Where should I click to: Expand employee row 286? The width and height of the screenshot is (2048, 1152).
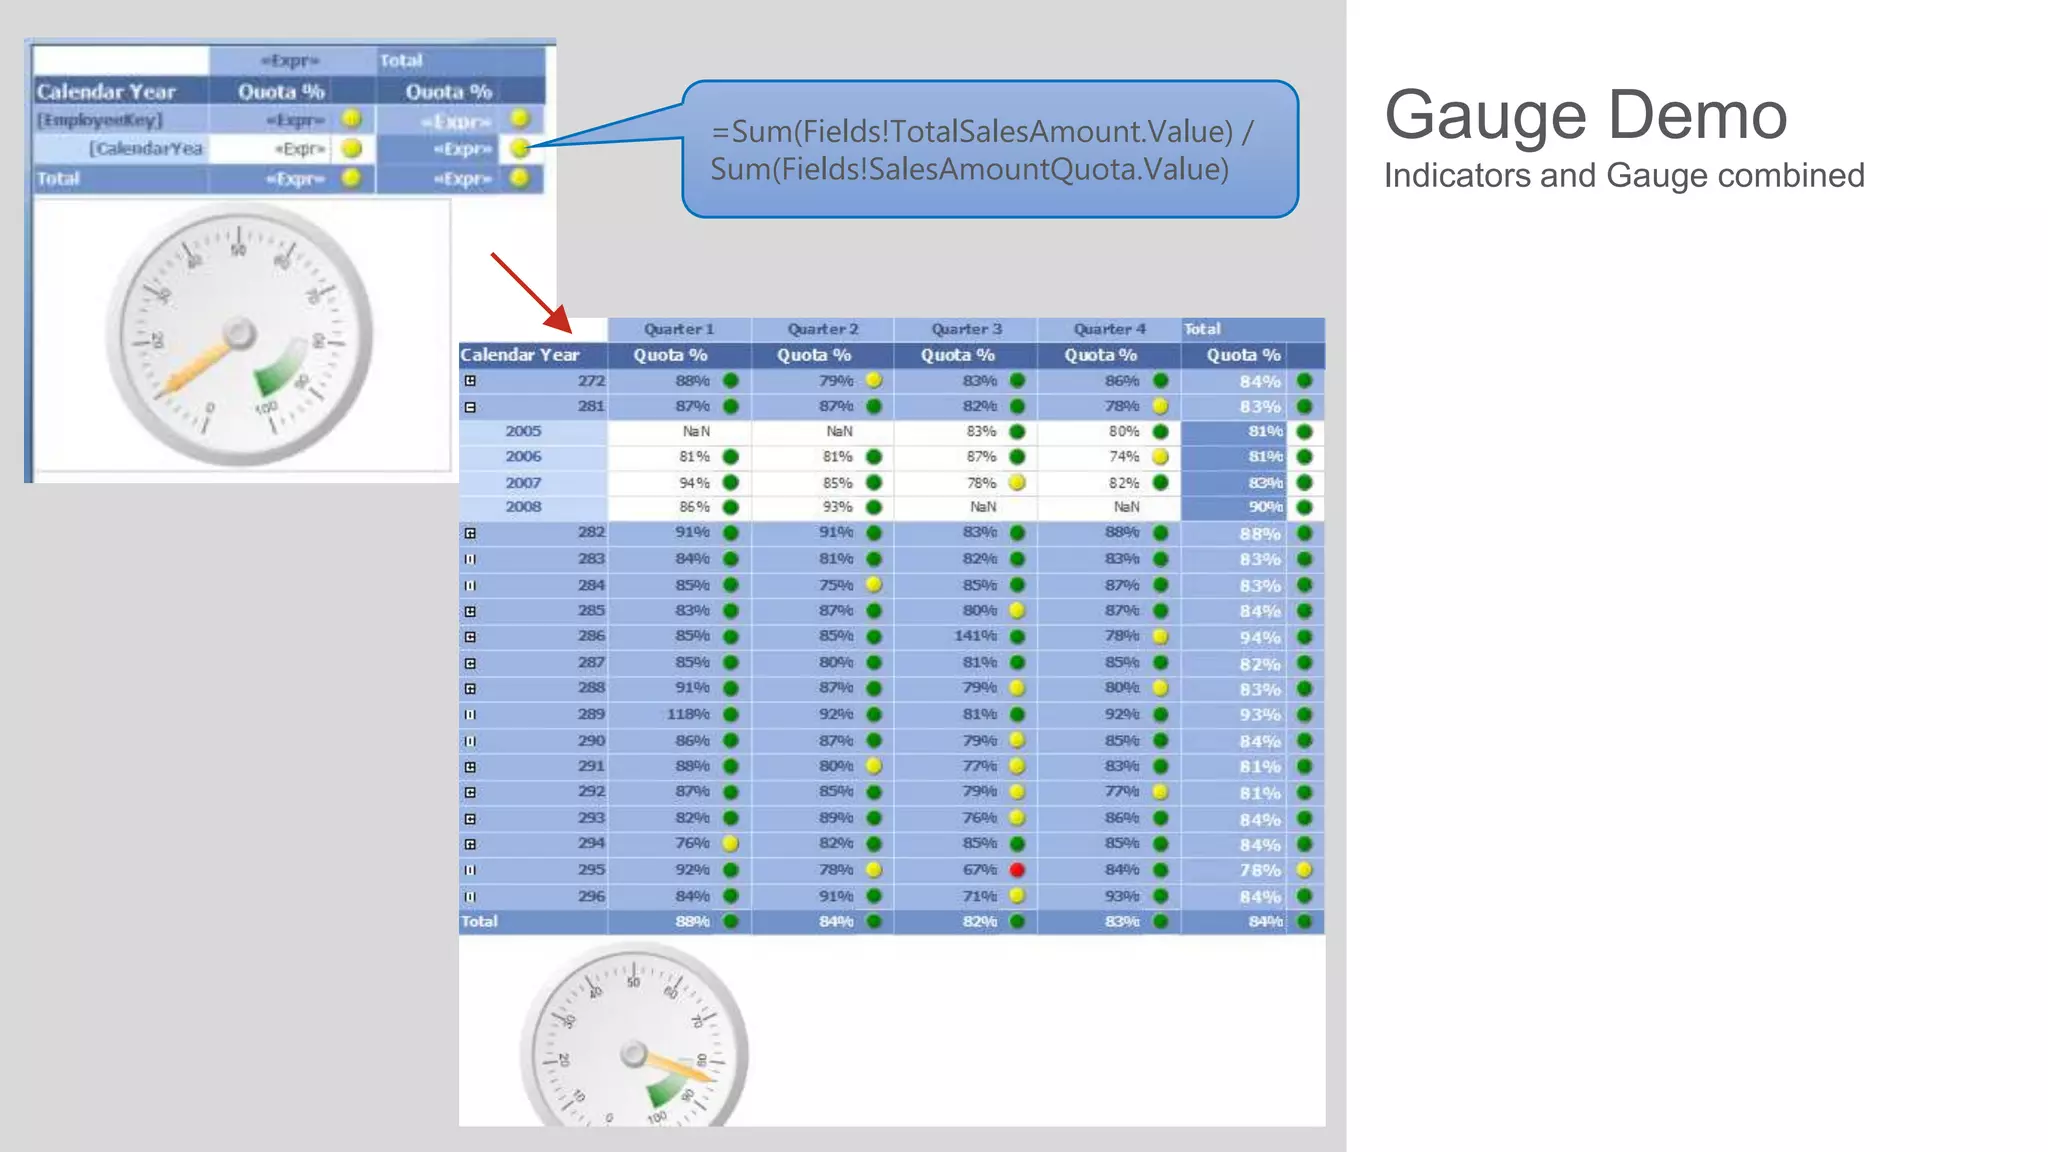pyautogui.click(x=470, y=637)
